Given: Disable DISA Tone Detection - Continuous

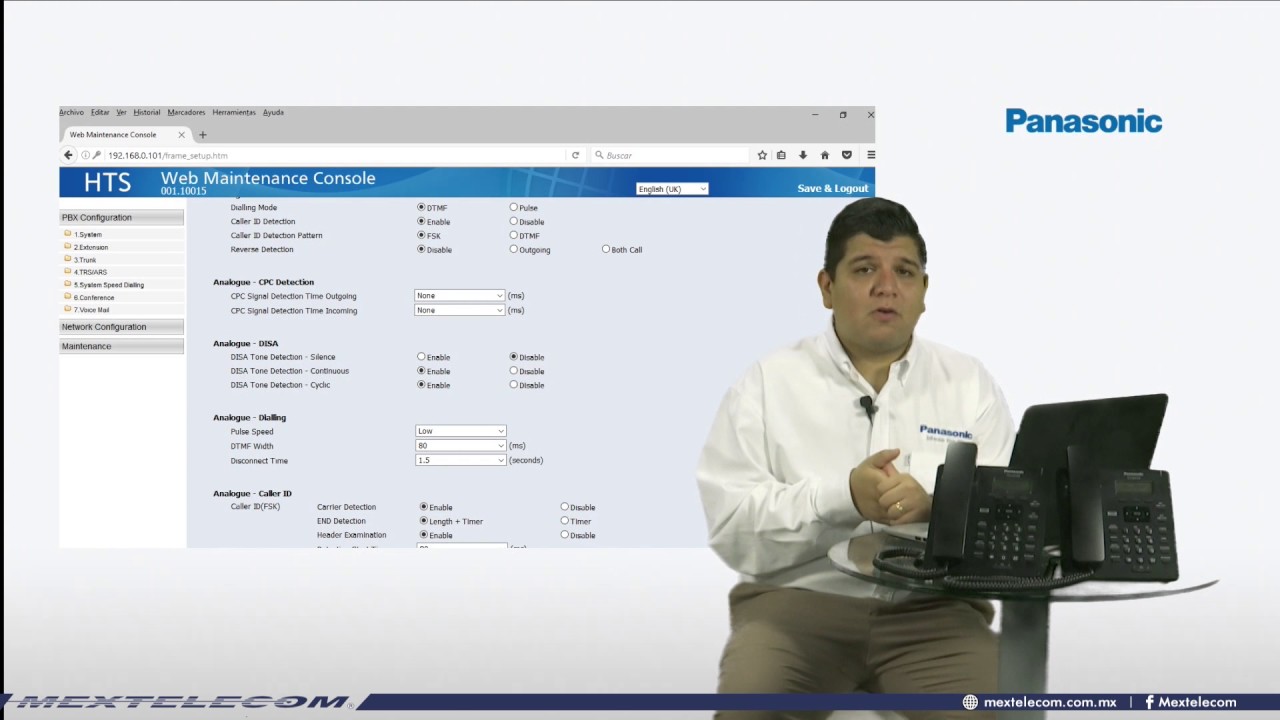Looking at the screenshot, I should [x=514, y=370].
